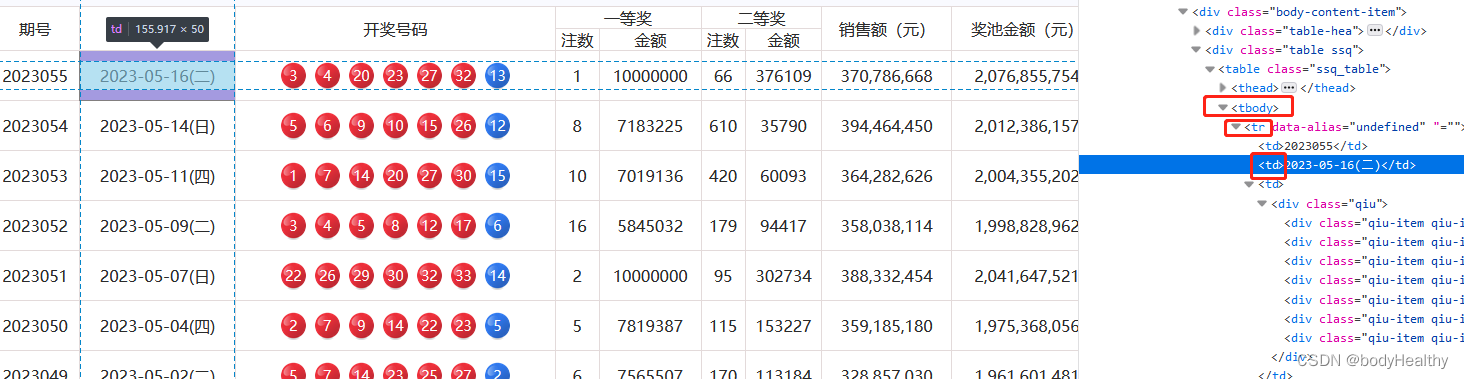
Task: Click the 金额 subheader under 二等奖
Action: [783, 41]
